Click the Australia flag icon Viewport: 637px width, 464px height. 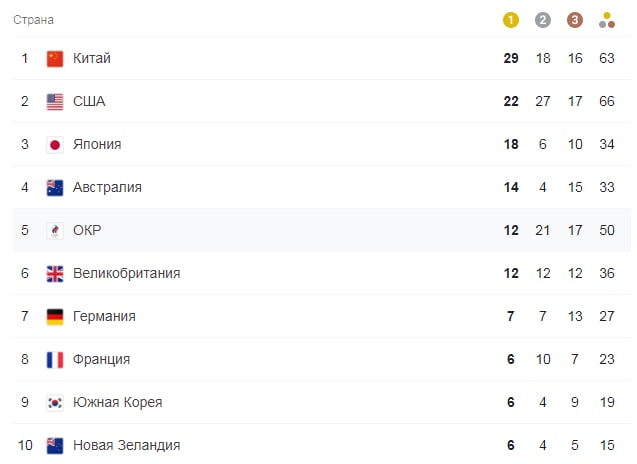[55, 188]
